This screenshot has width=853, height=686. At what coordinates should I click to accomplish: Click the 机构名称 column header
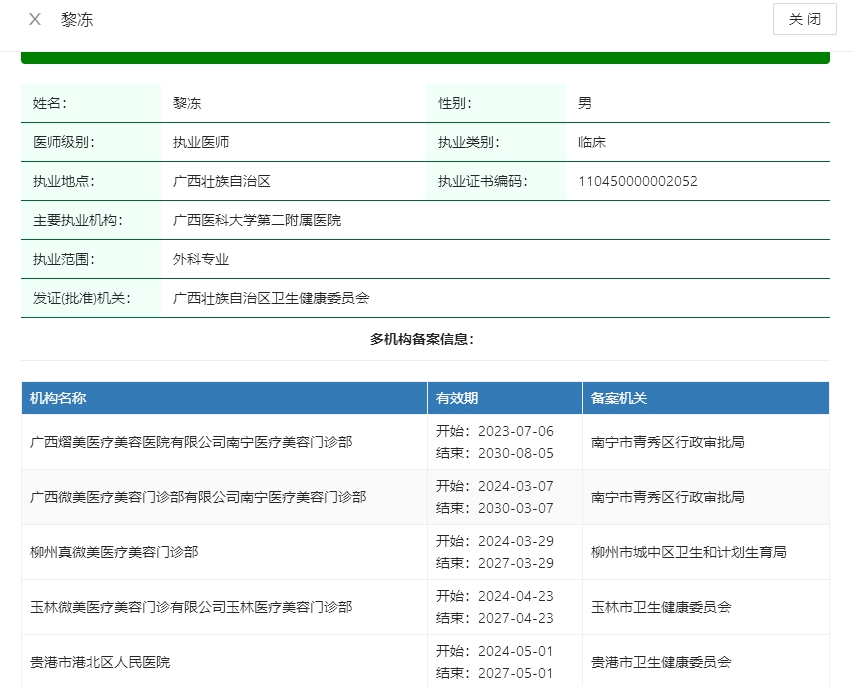click(x=58, y=398)
